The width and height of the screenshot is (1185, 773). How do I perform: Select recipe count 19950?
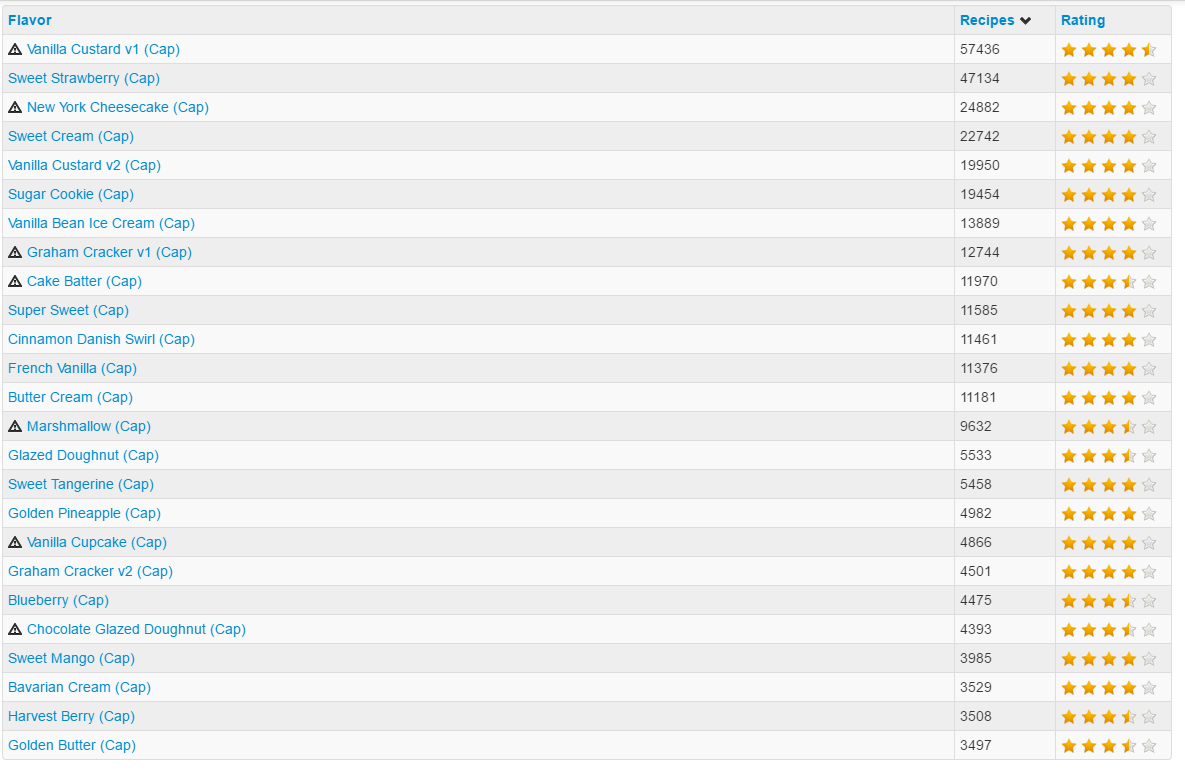(x=979, y=165)
